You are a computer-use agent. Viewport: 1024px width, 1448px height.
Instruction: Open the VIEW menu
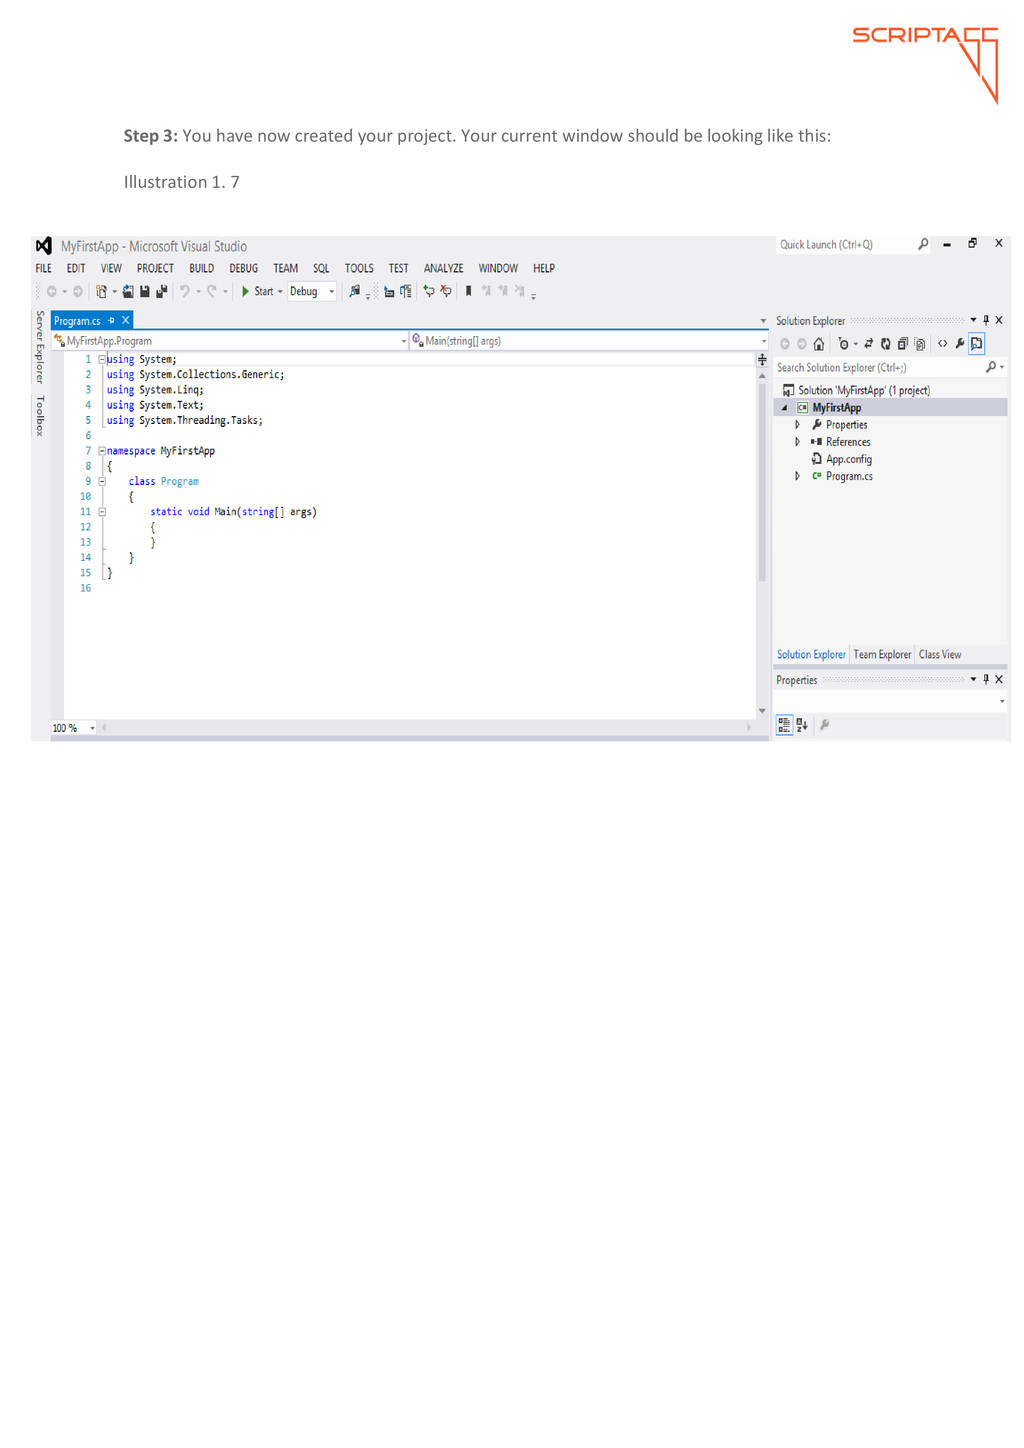click(x=111, y=268)
